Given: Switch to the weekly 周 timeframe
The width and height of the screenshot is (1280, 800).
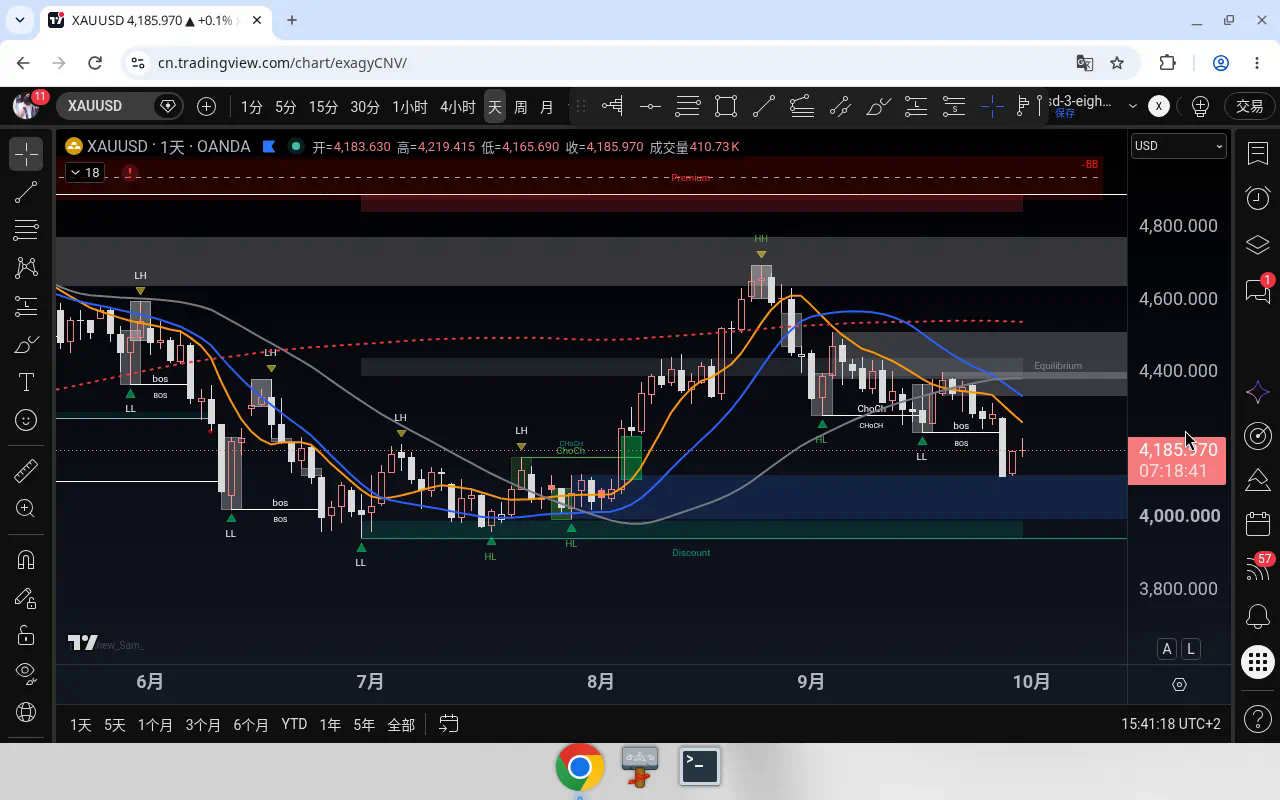Looking at the screenshot, I should (x=521, y=106).
